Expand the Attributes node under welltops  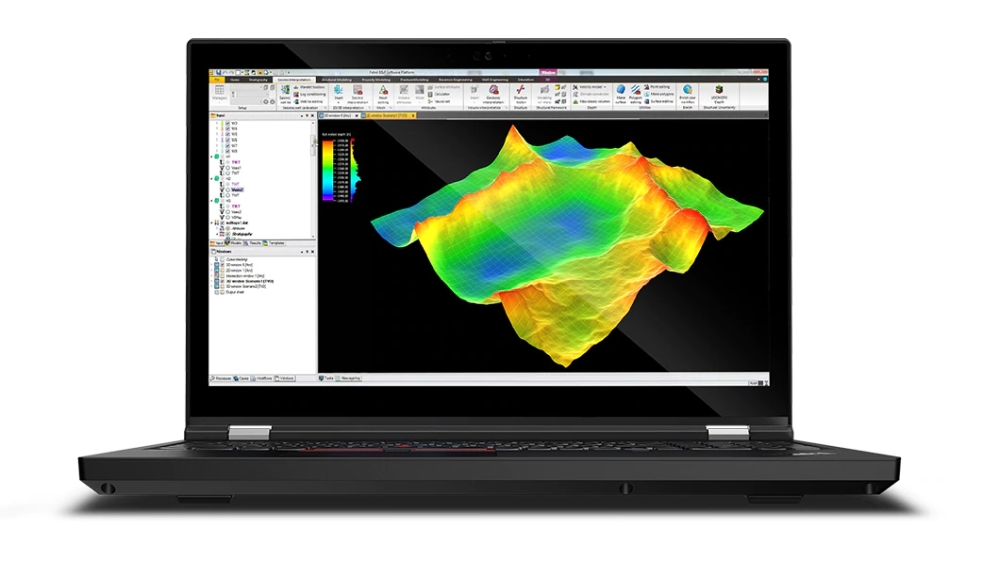point(217,228)
